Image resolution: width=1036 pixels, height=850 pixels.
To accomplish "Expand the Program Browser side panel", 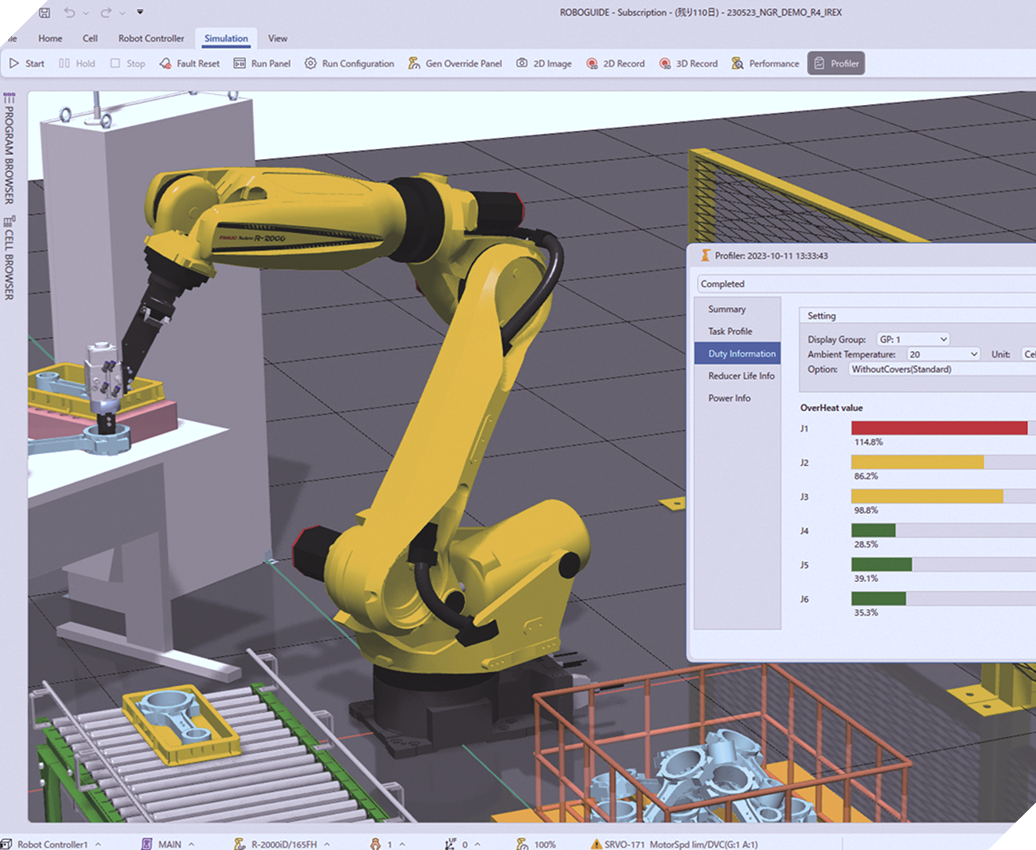I will tap(9, 148).
